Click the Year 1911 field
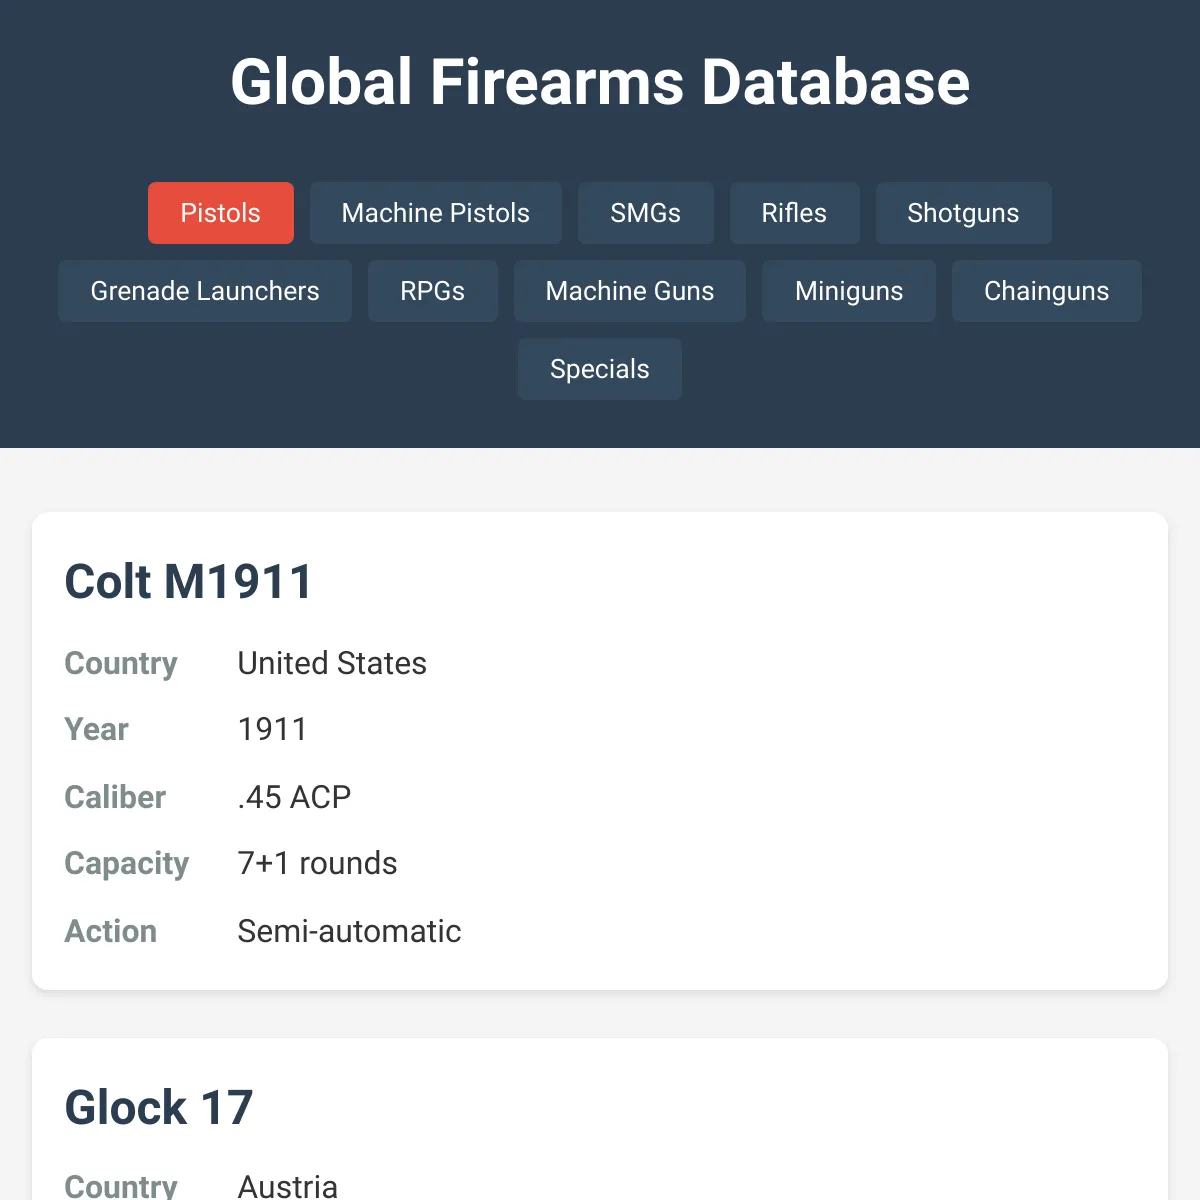1200x1200 pixels. (271, 729)
